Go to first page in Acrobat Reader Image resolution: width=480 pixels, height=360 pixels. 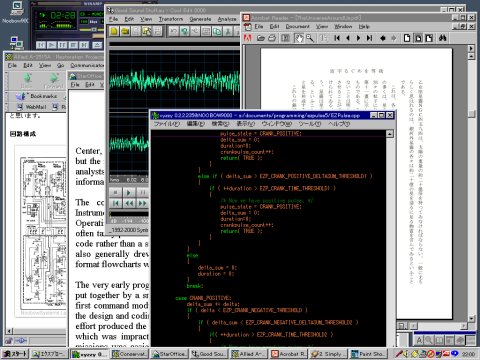point(337,38)
